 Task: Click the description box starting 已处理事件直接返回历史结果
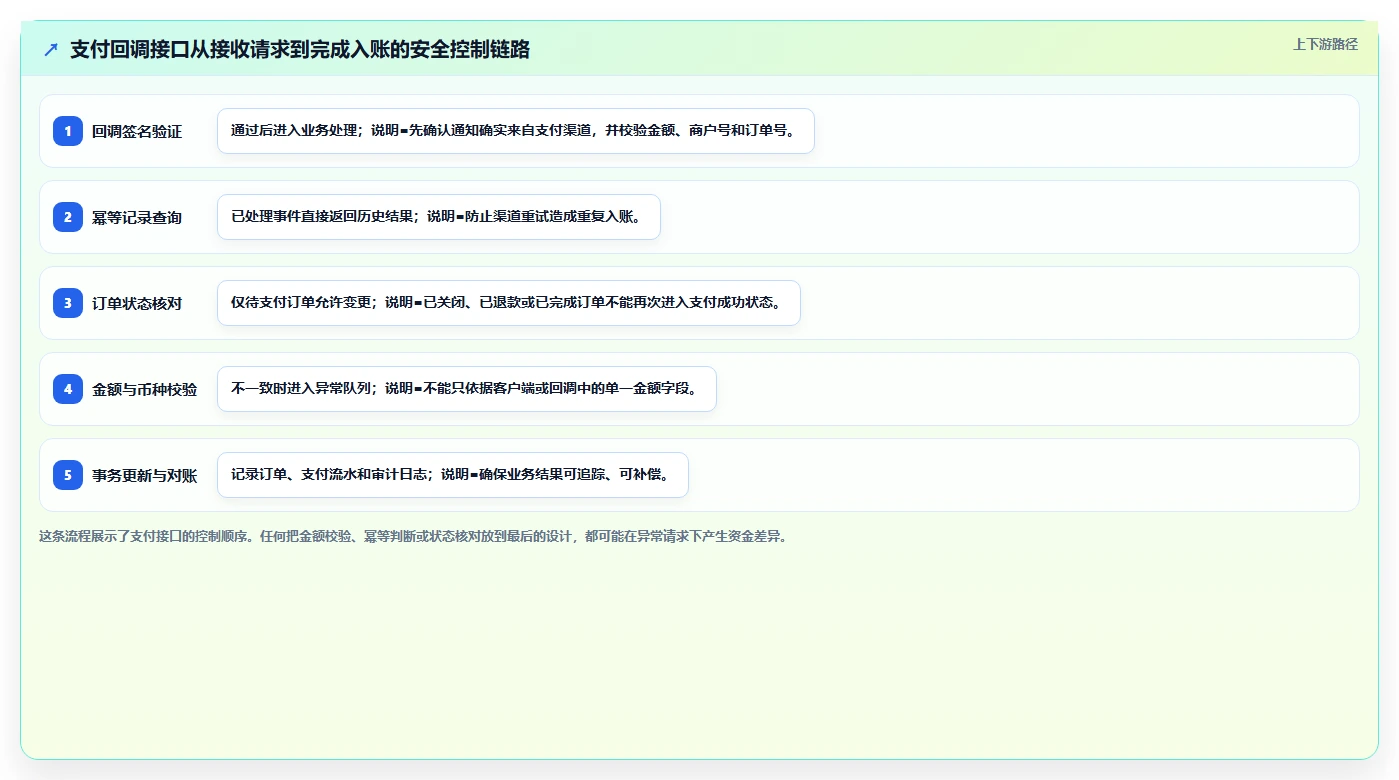tap(439, 217)
